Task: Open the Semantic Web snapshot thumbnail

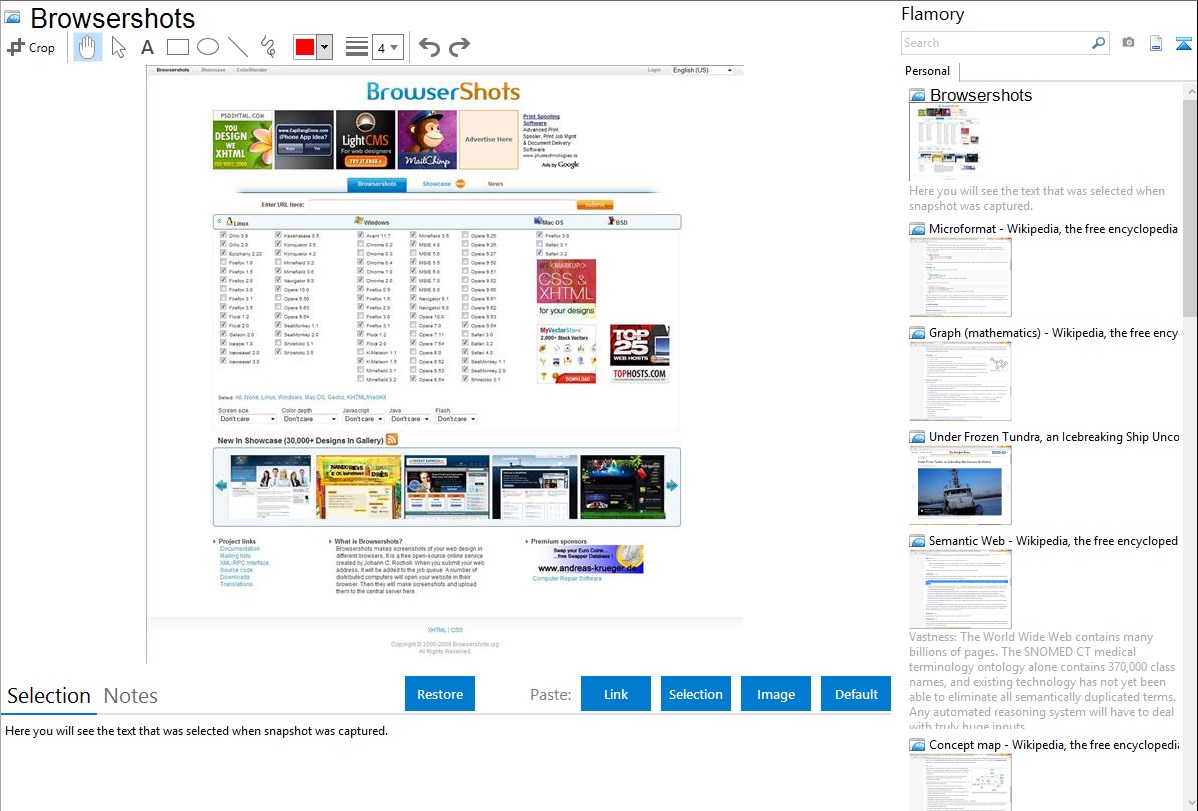Action: pos(960,589)
